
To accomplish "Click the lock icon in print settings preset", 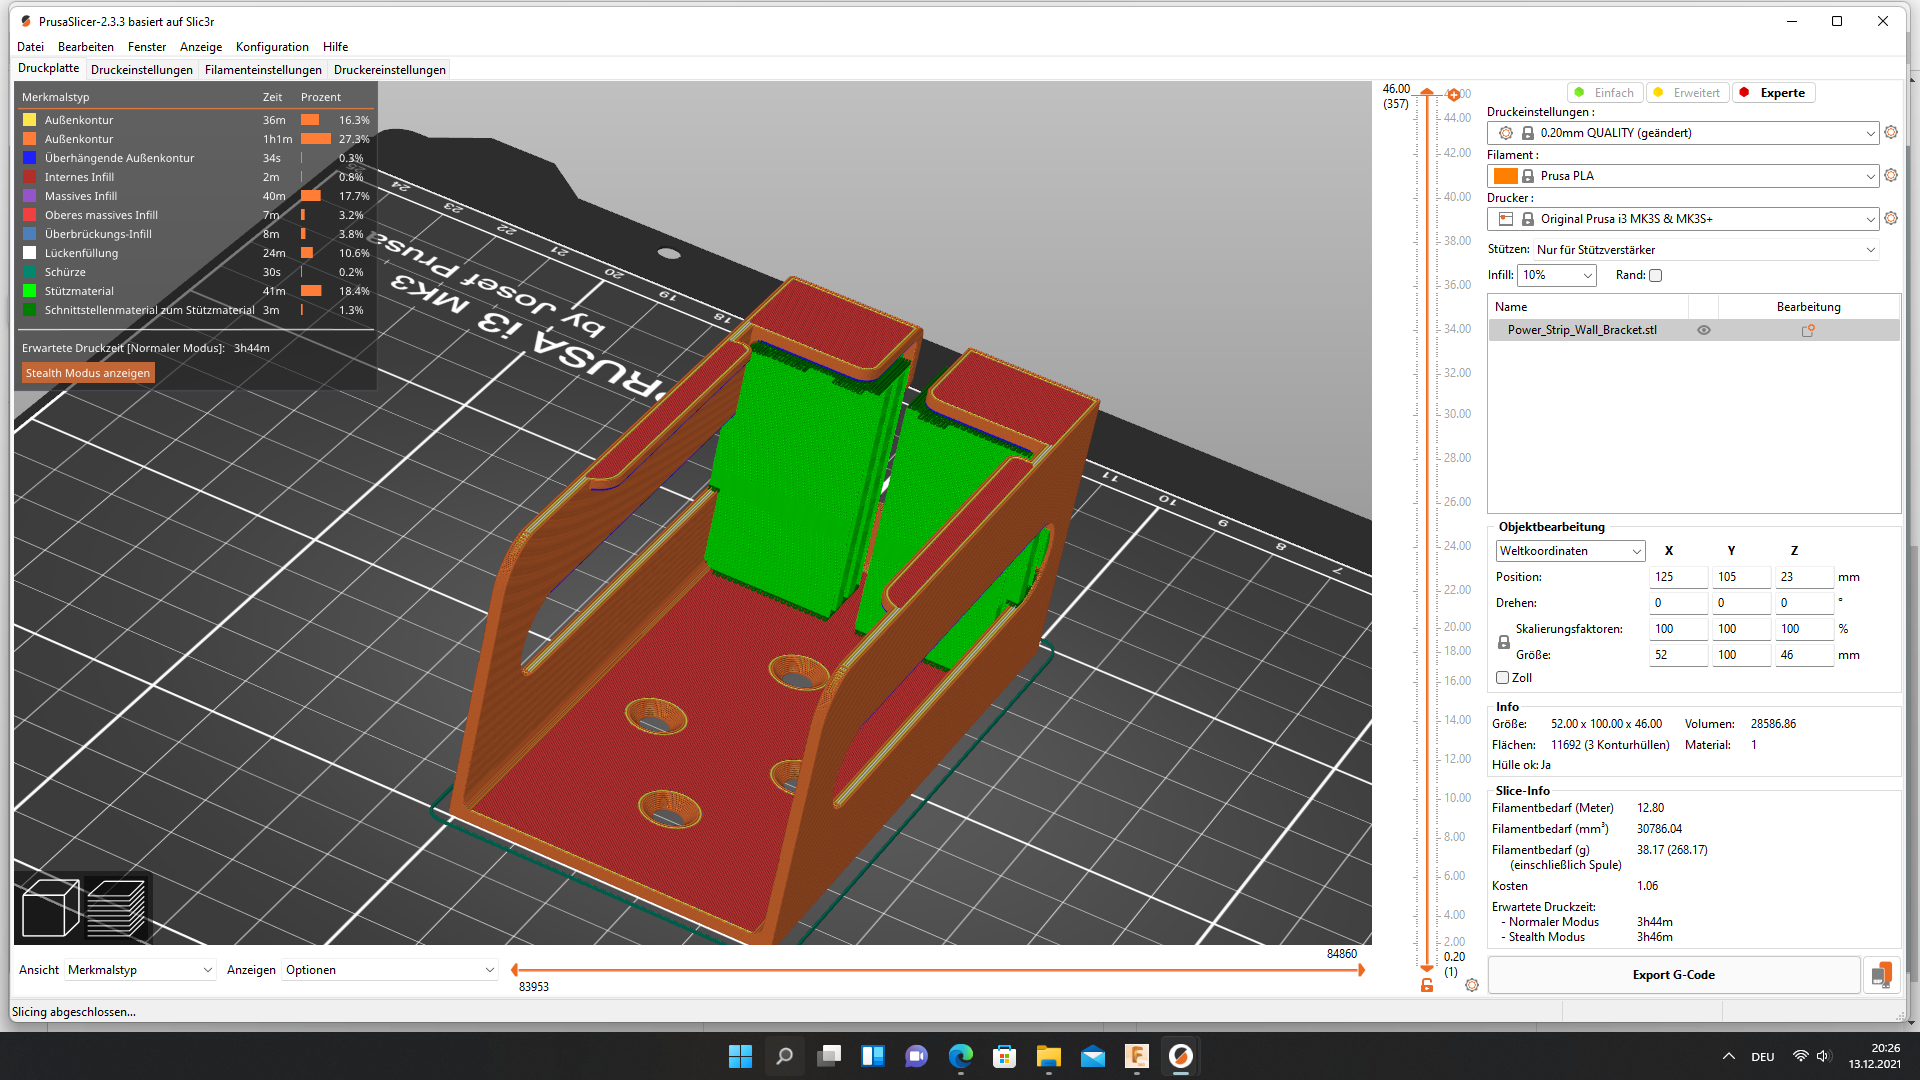I will pyautogui.click(x=1528, y=133).
